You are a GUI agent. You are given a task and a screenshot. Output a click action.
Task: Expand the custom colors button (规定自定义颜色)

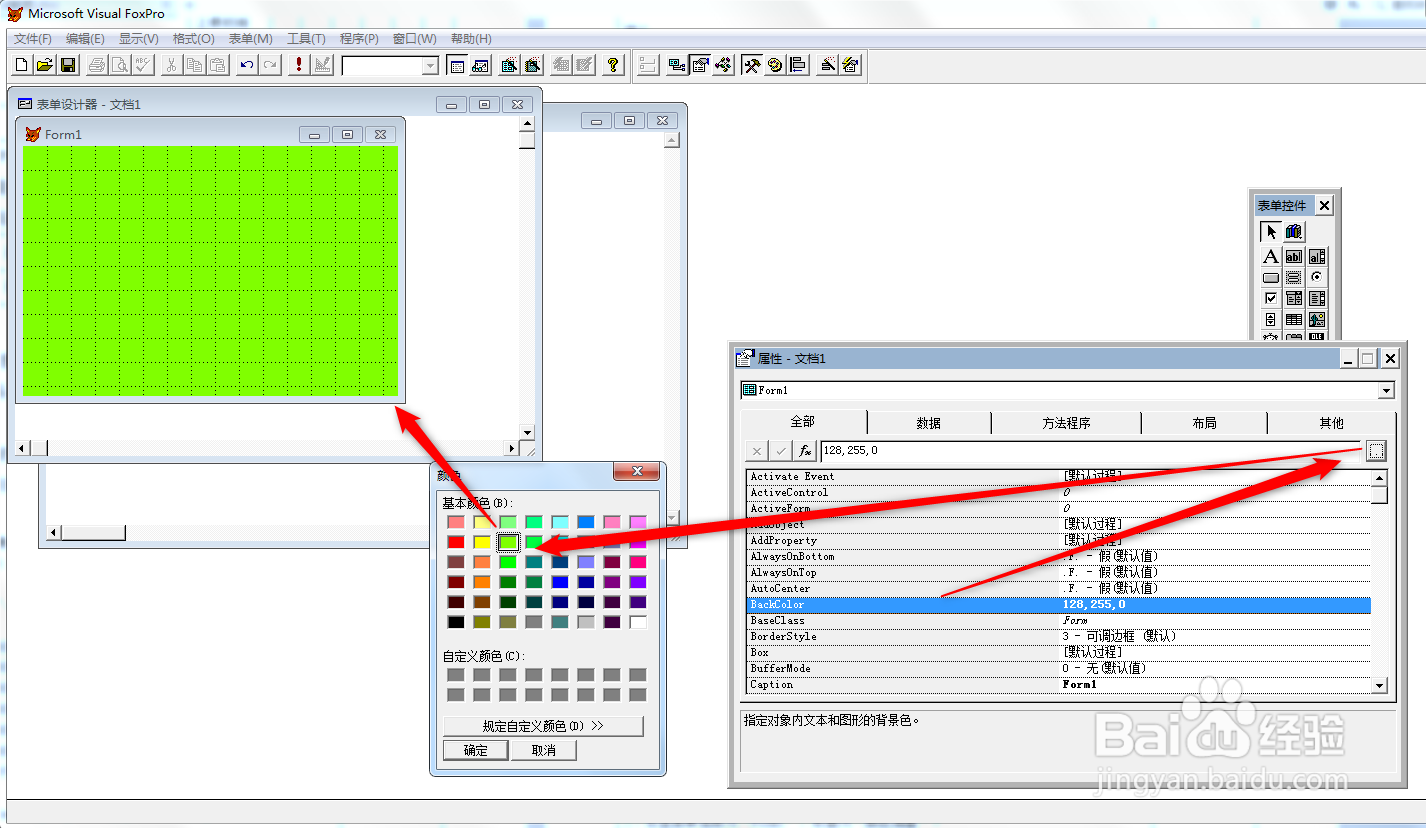click(543, 726)
